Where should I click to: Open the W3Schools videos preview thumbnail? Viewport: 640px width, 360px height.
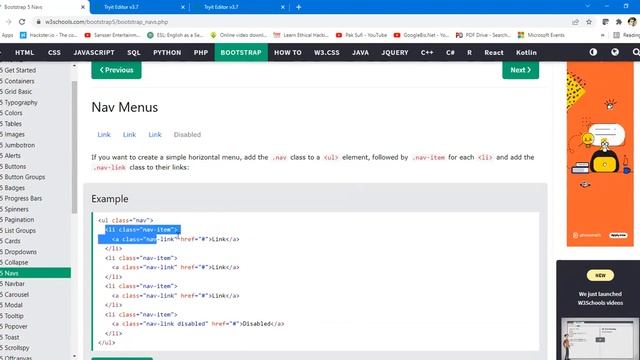pyautogui.click(x=600, y=339)
